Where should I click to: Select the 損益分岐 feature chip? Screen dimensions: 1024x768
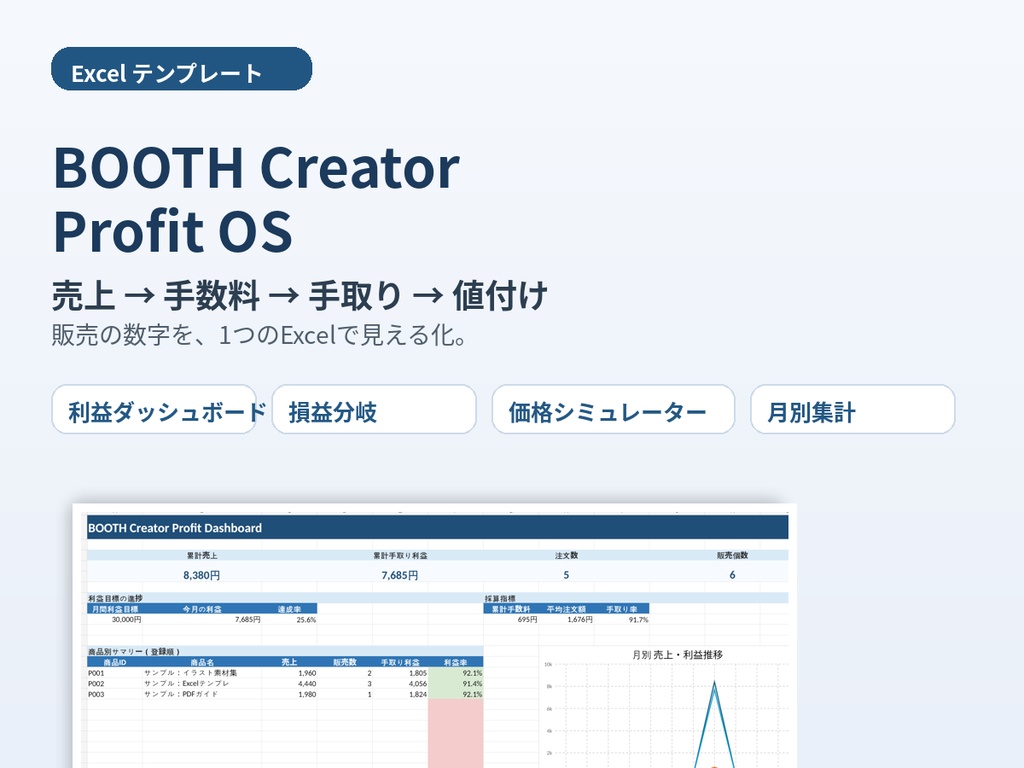(x=374, y=409)
